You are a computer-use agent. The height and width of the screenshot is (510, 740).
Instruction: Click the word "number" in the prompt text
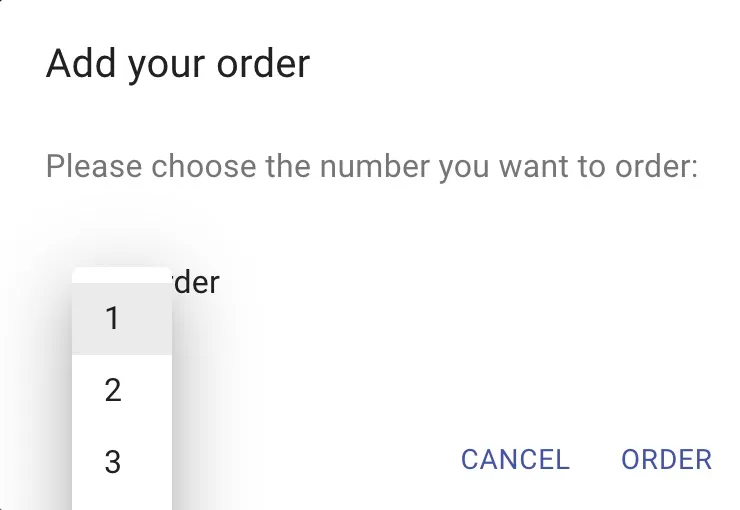(376, 165)
